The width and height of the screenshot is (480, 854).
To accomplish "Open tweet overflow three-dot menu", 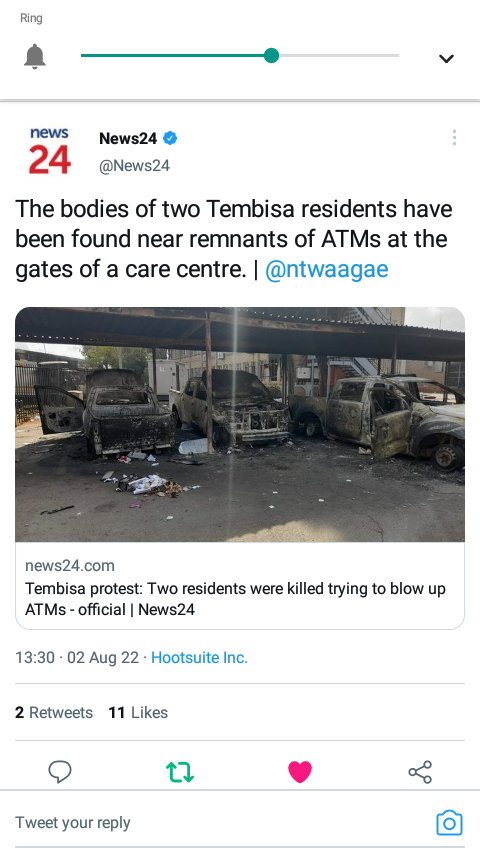I will (x=454, y=138).
